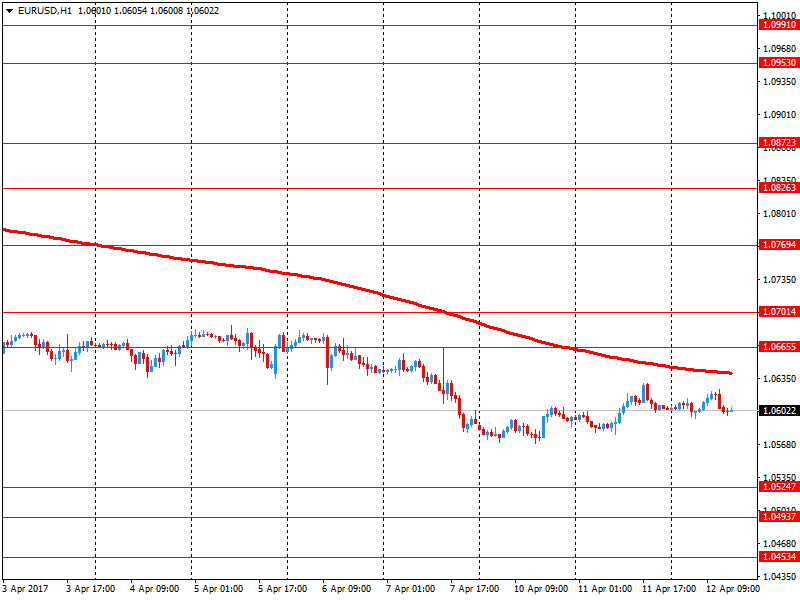Open the EURUSD,H1 chart dropdown arrow

9,11
